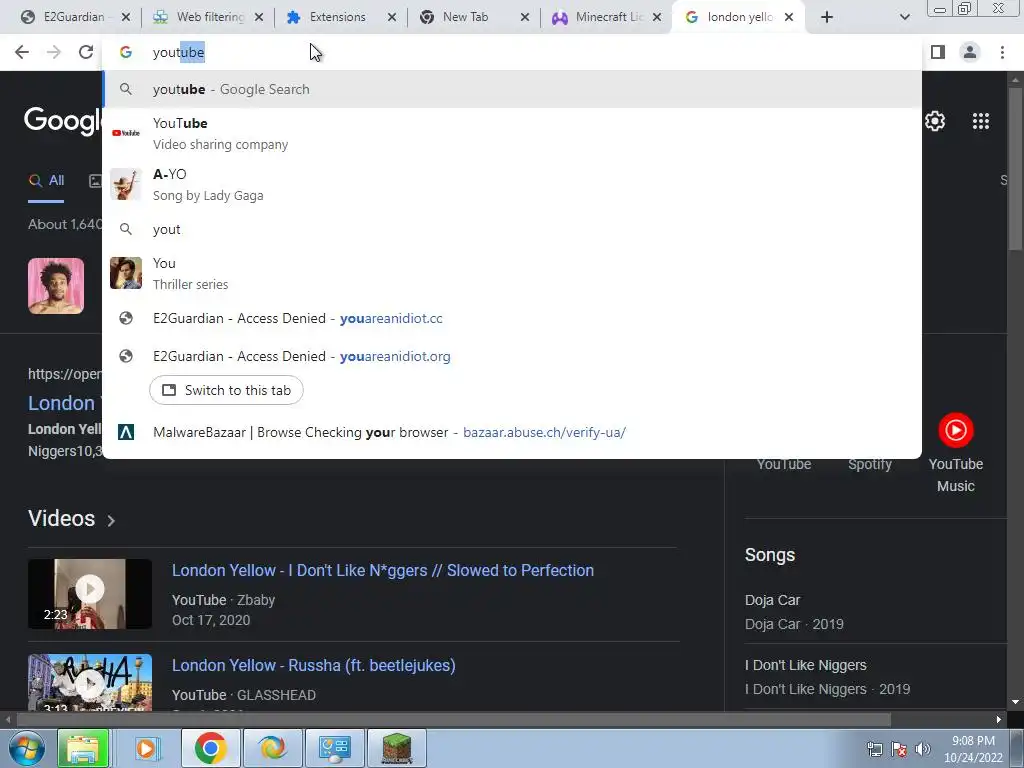Open London Yellow - Russha video link
The image size is (1024, 768).
pyautogui.click(x=313, y=665)
